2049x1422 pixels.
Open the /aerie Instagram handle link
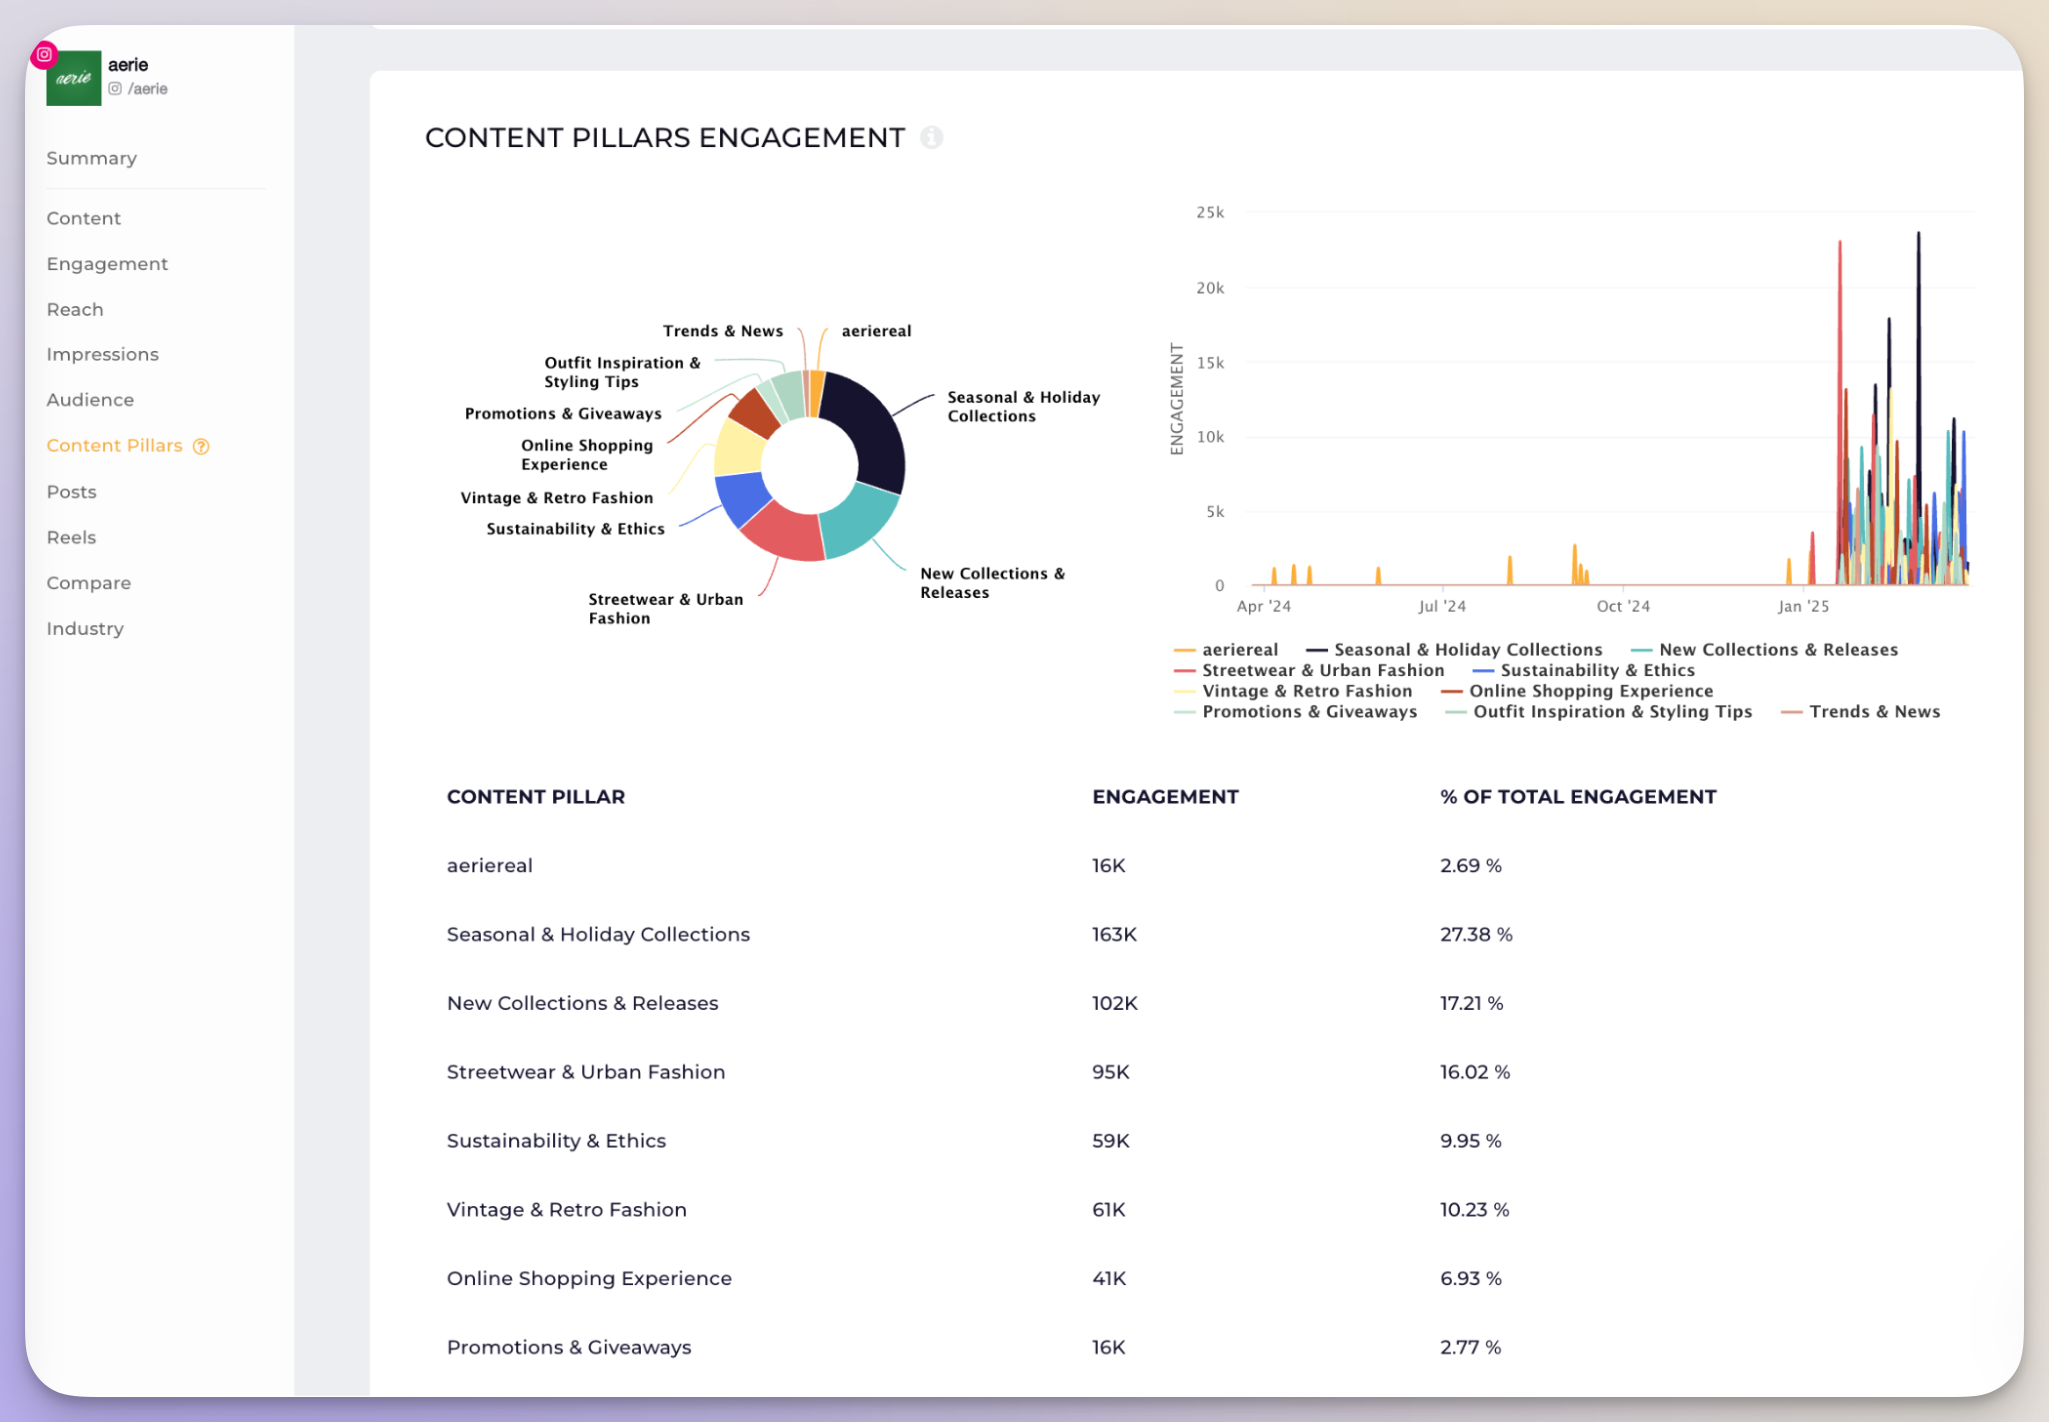(x=138, y=89)
